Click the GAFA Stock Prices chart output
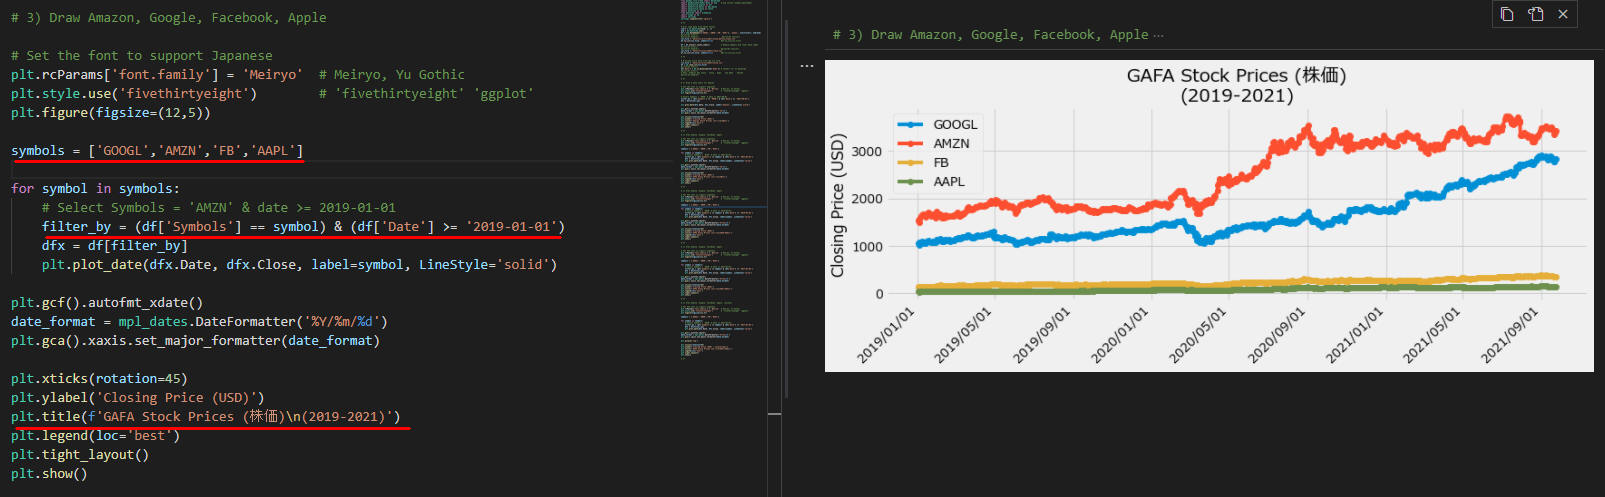The width and height of the screenshot is (1605, 497). (1209, 216)
